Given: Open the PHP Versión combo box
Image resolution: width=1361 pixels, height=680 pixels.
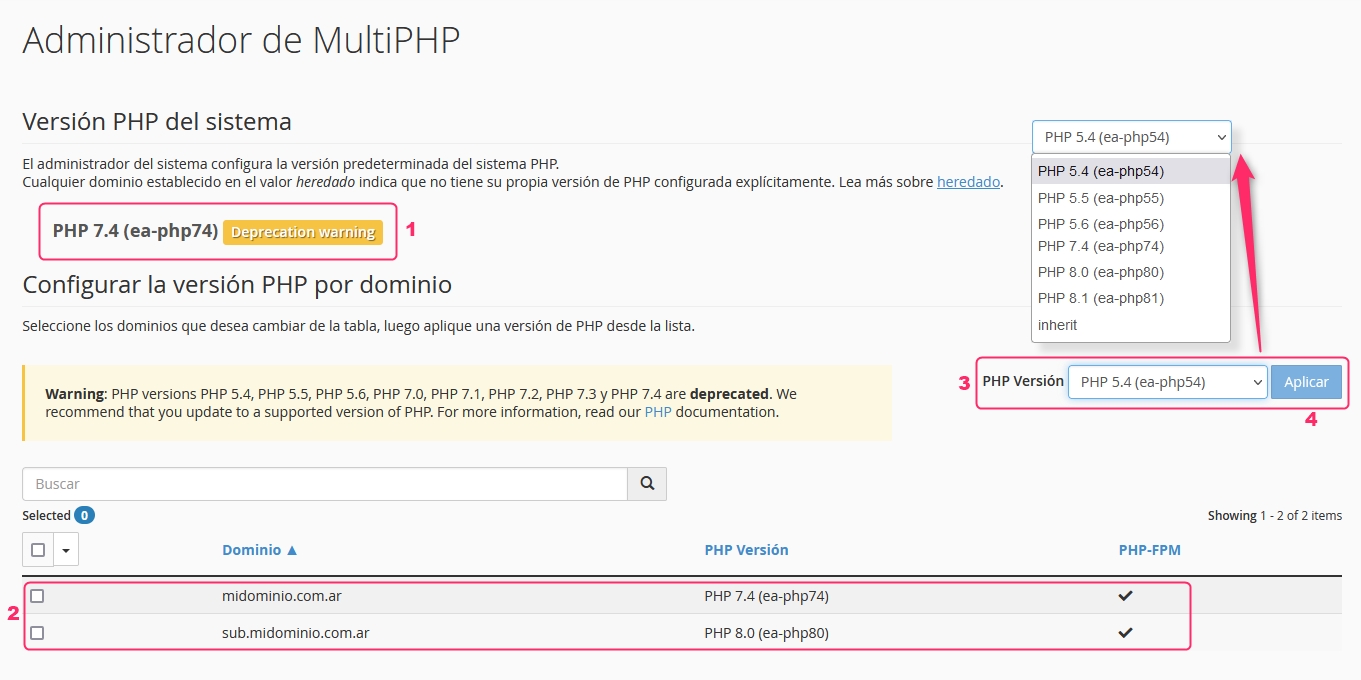Looking at the screenshot, I should (x=1167, y=382).
